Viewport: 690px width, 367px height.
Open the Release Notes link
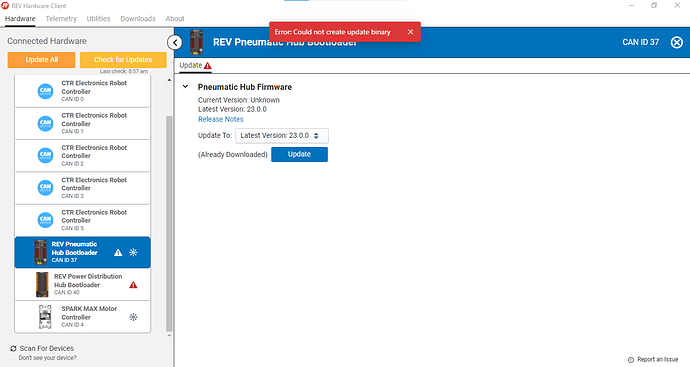click(x=220, y=119)
